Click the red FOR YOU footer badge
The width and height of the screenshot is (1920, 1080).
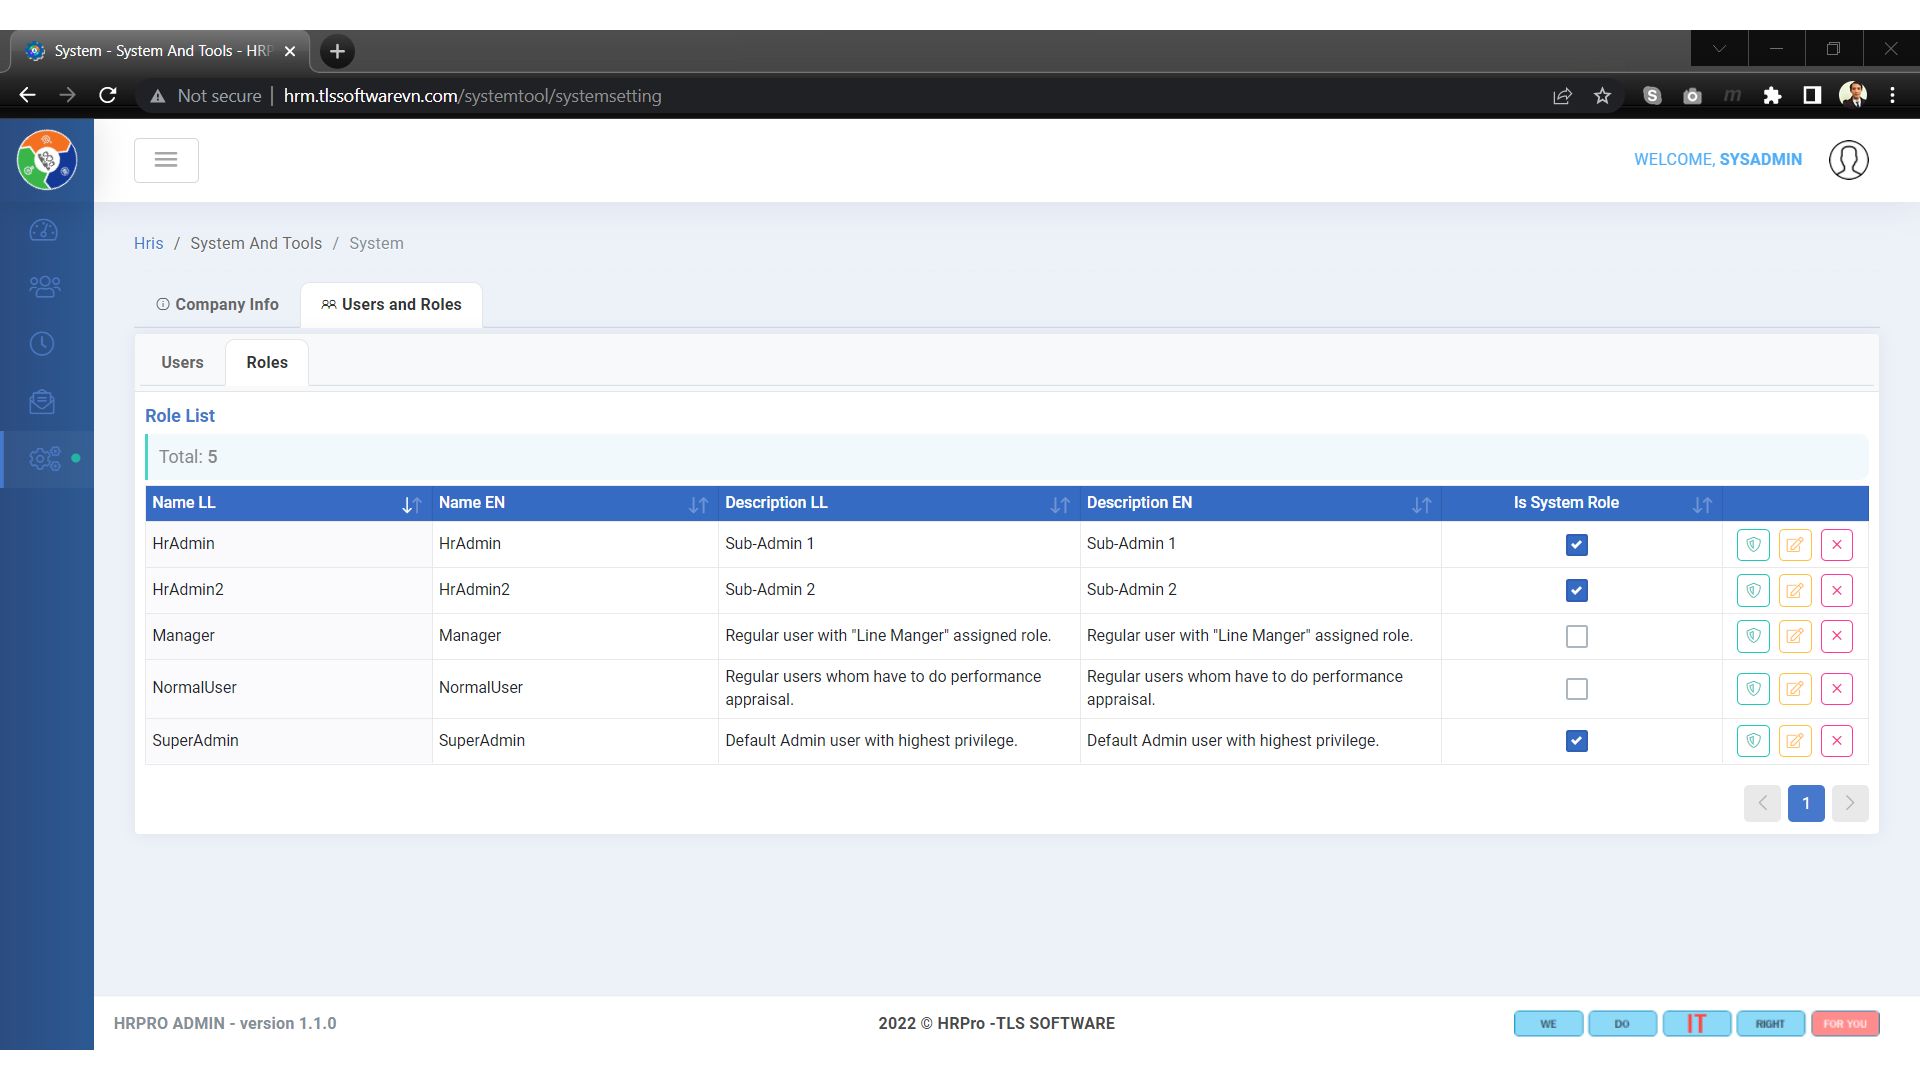pyautogui.click(x=1845, y=1024)
